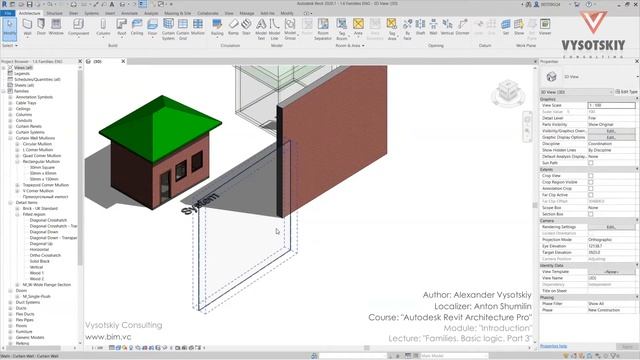Viewport: 640px width, 360px height.
Task: Open the work plane Viewer
Action: click(x=545, y=27)
